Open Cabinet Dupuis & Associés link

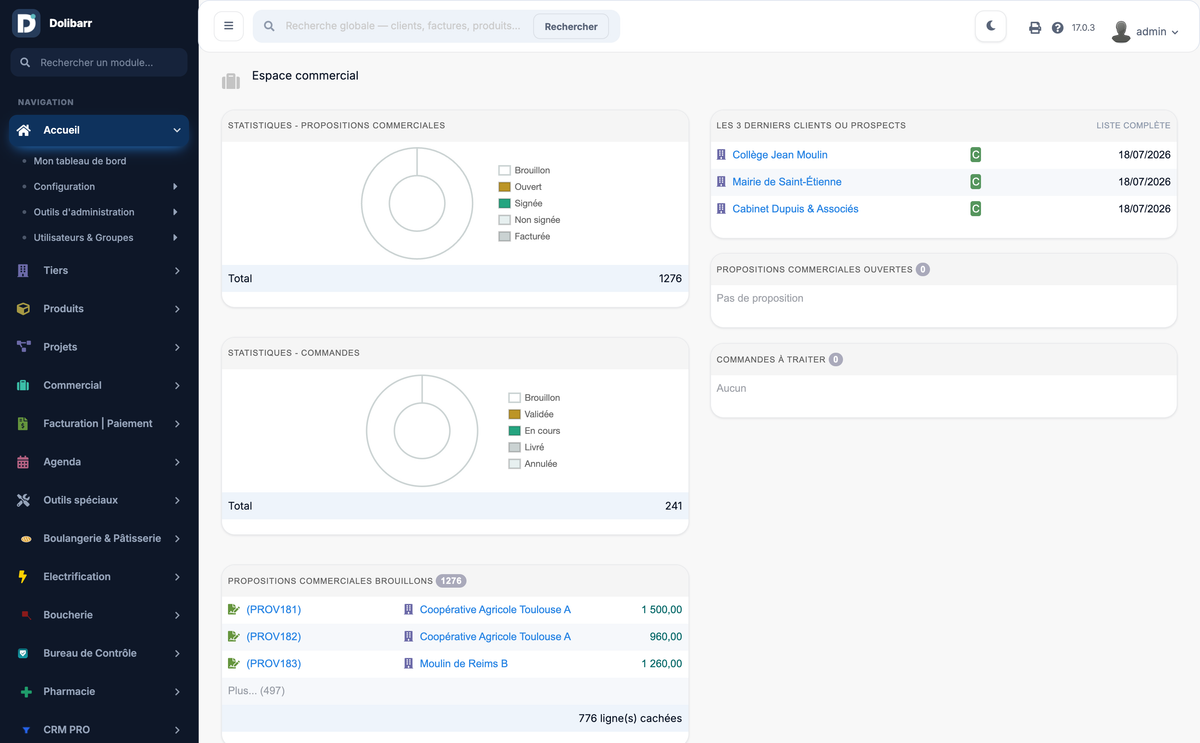[x=795, y=209]
